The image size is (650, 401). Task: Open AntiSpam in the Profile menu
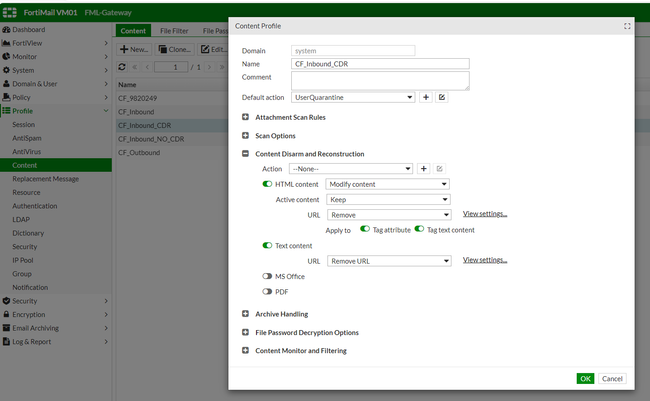point(26,138)
